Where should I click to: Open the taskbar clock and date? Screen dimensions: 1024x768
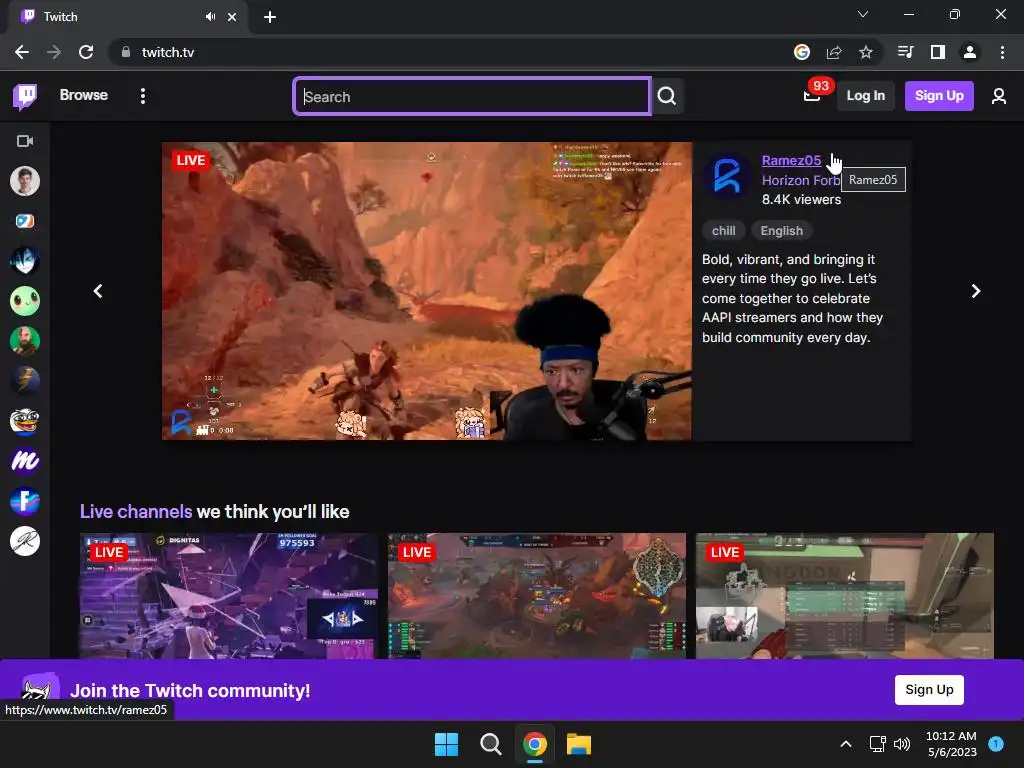(952, 744)
